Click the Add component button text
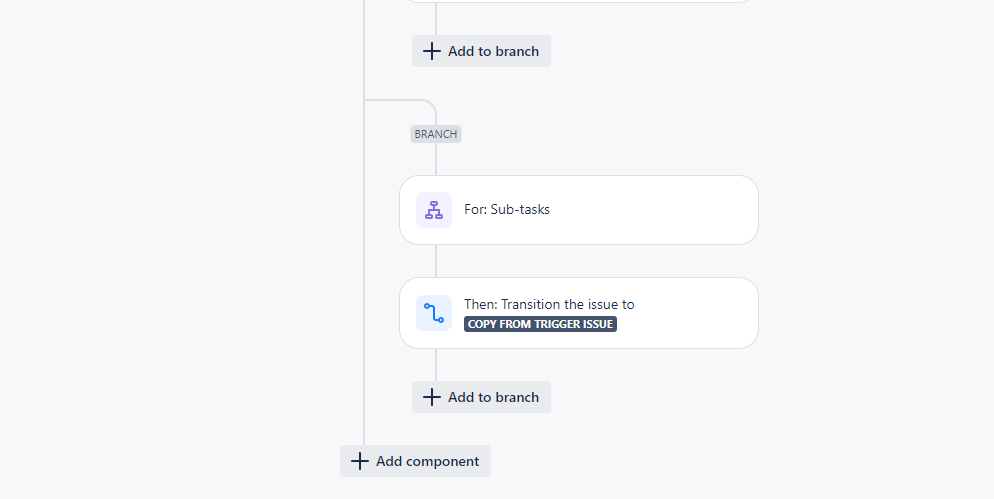The width and height of the screenshot is (994, 499). [x=427, y=462]
